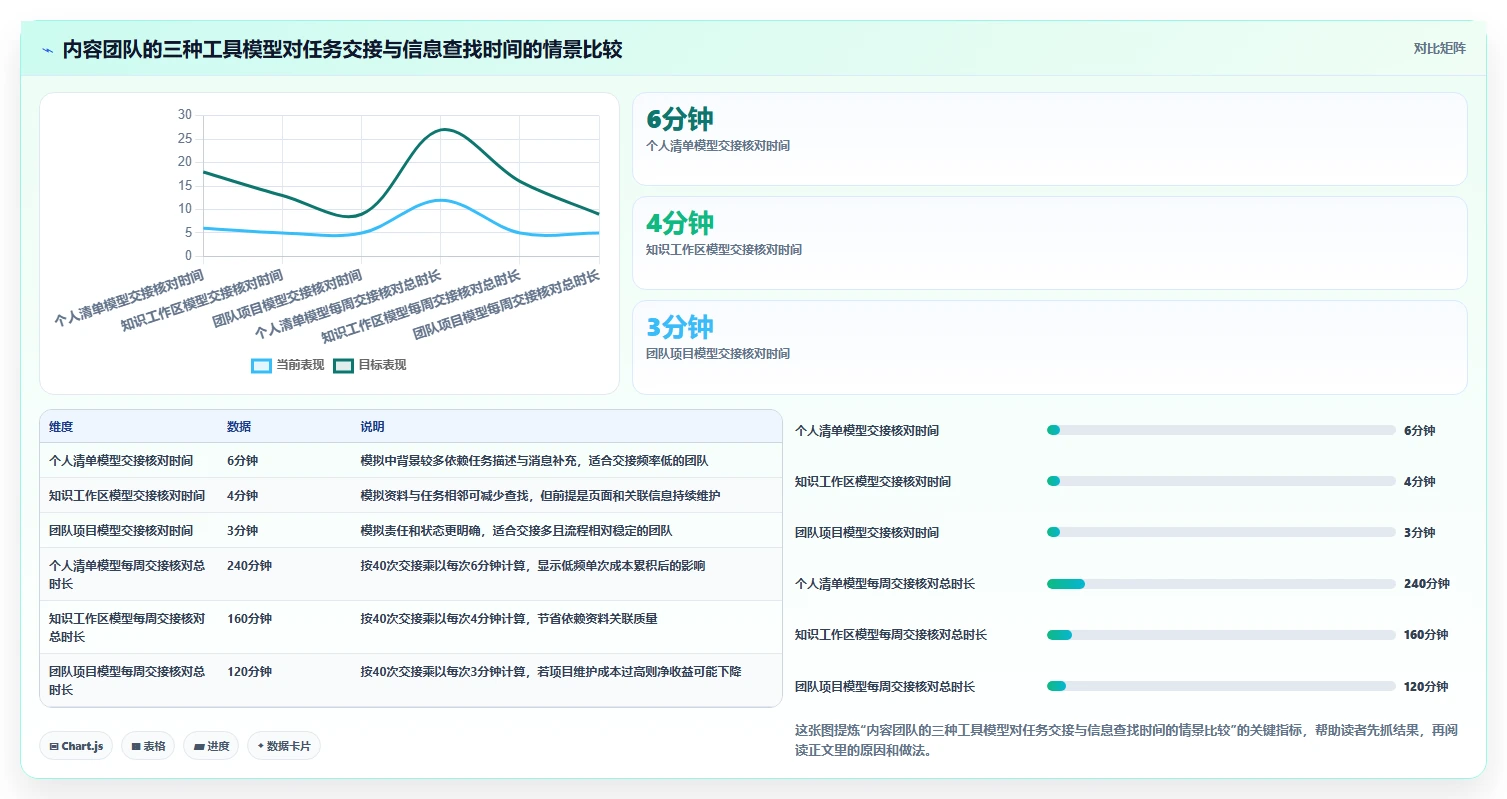
Task: Click the 120分钟 value beside progress bar
Action: (1426, 687)
